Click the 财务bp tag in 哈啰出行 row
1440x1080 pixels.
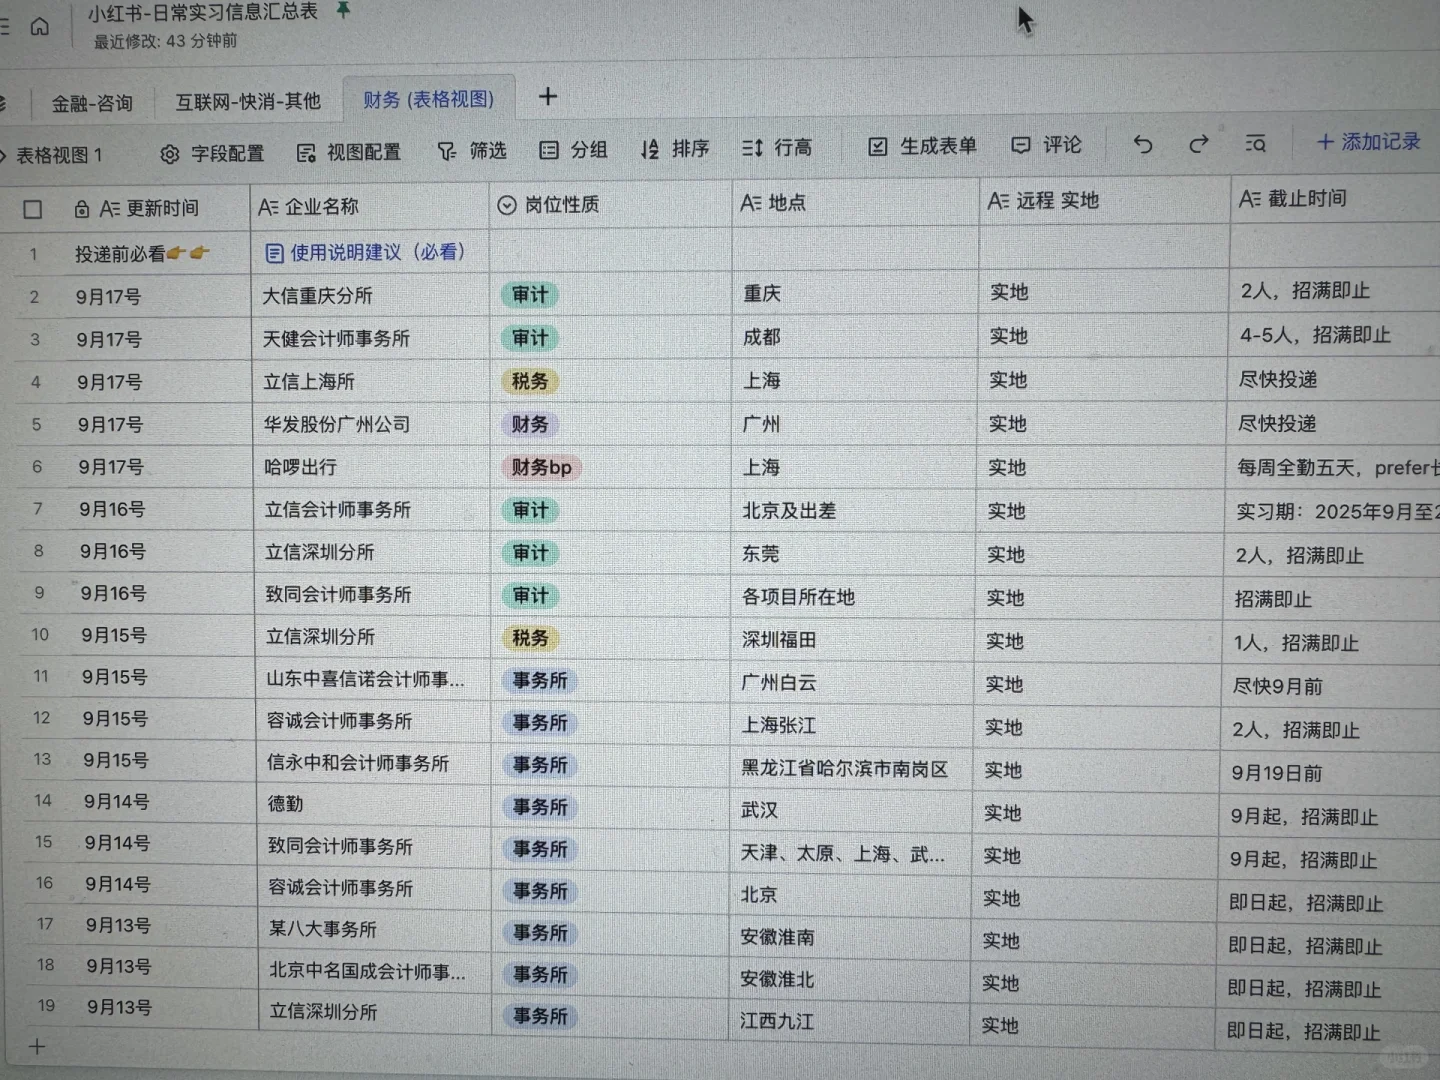click(541, 467)
